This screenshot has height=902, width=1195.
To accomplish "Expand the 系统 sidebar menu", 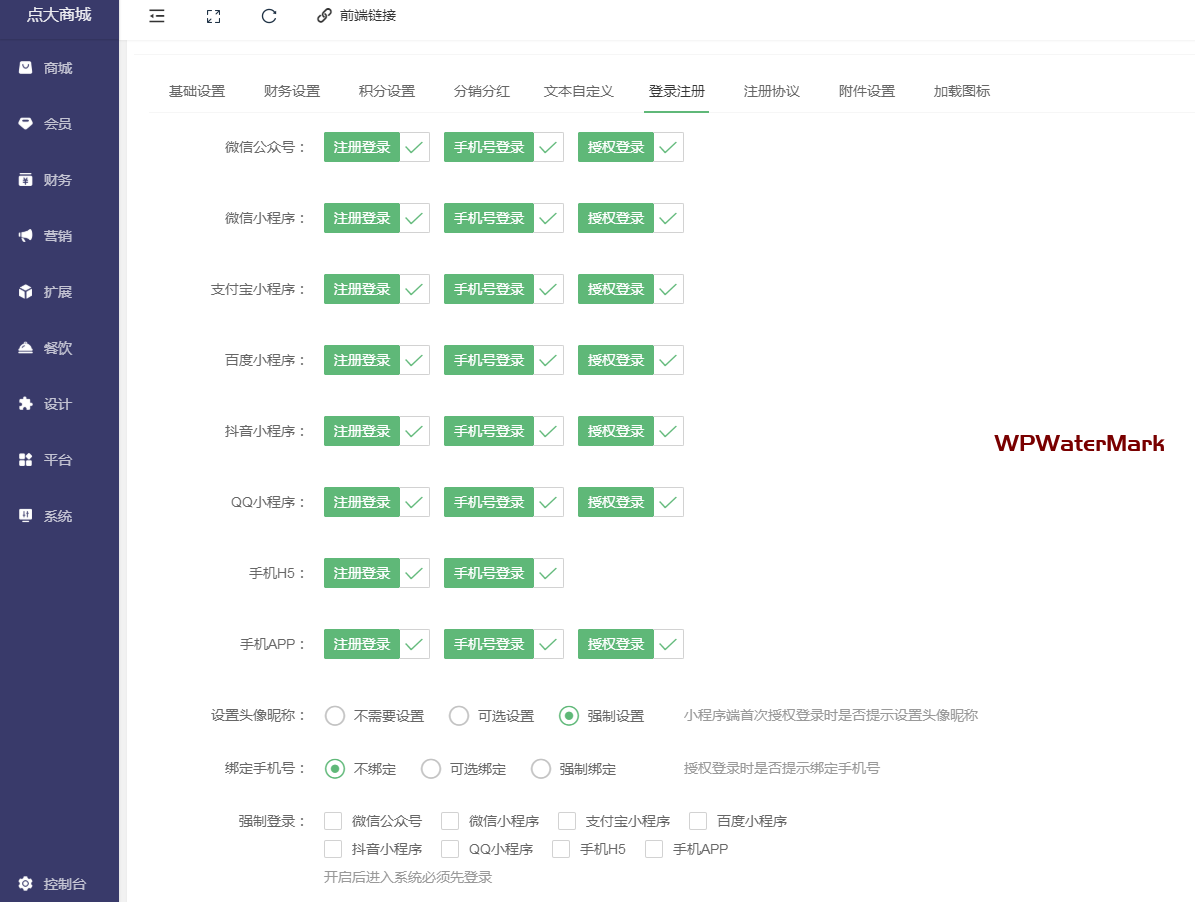I will [x=58, y=516].
